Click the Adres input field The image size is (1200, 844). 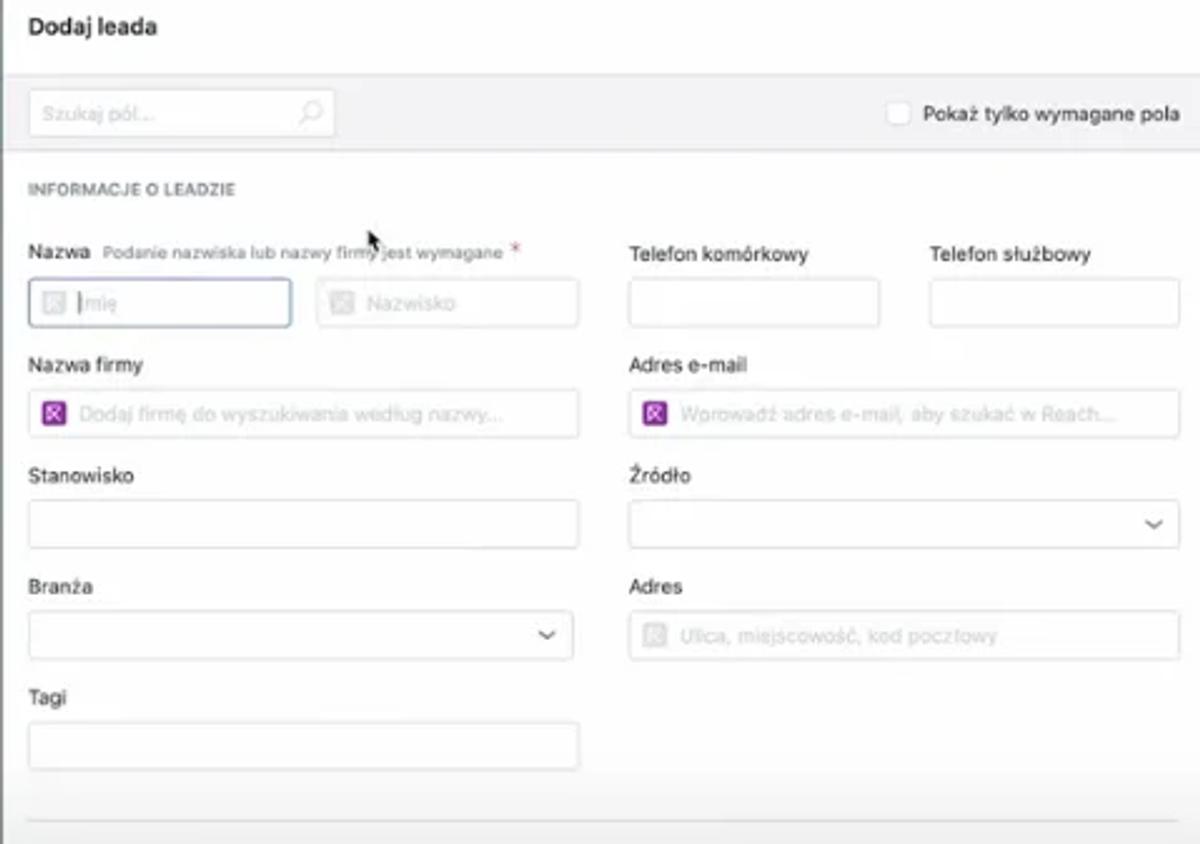click(904, 635)
